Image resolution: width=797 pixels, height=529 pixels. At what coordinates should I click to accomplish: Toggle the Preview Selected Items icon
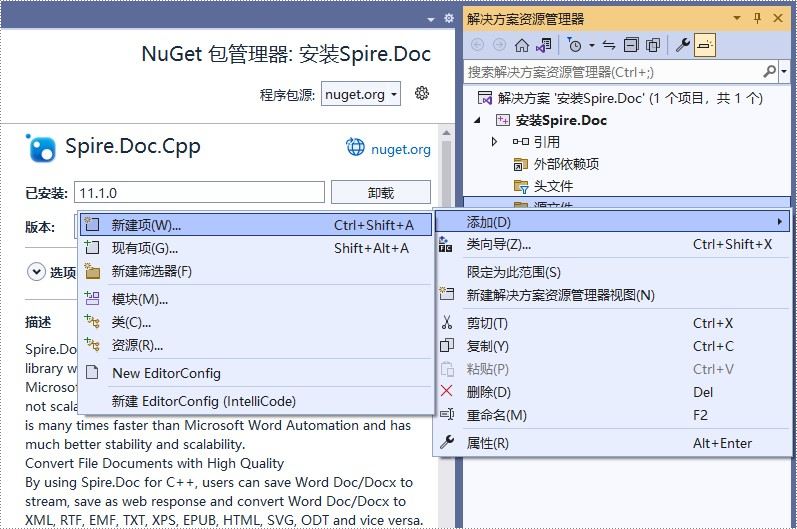tap(704, 45)
